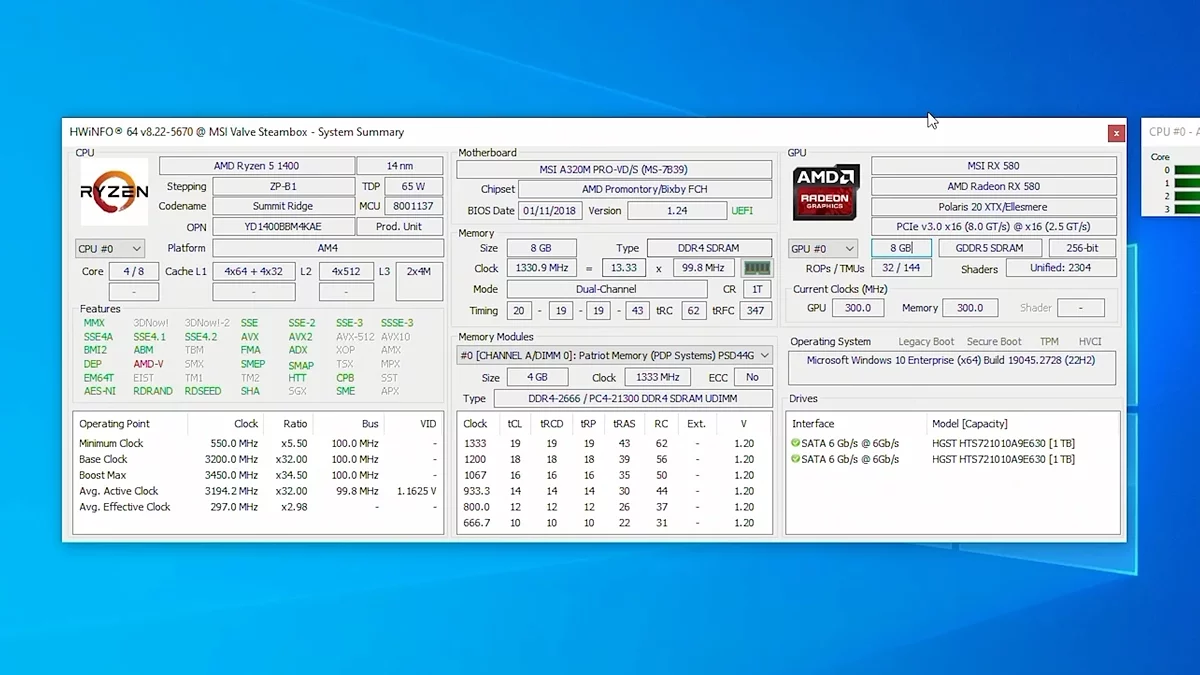Click the GPU memory 8 GB field
Screen dimensions: 1200x675
click(901, 248)
